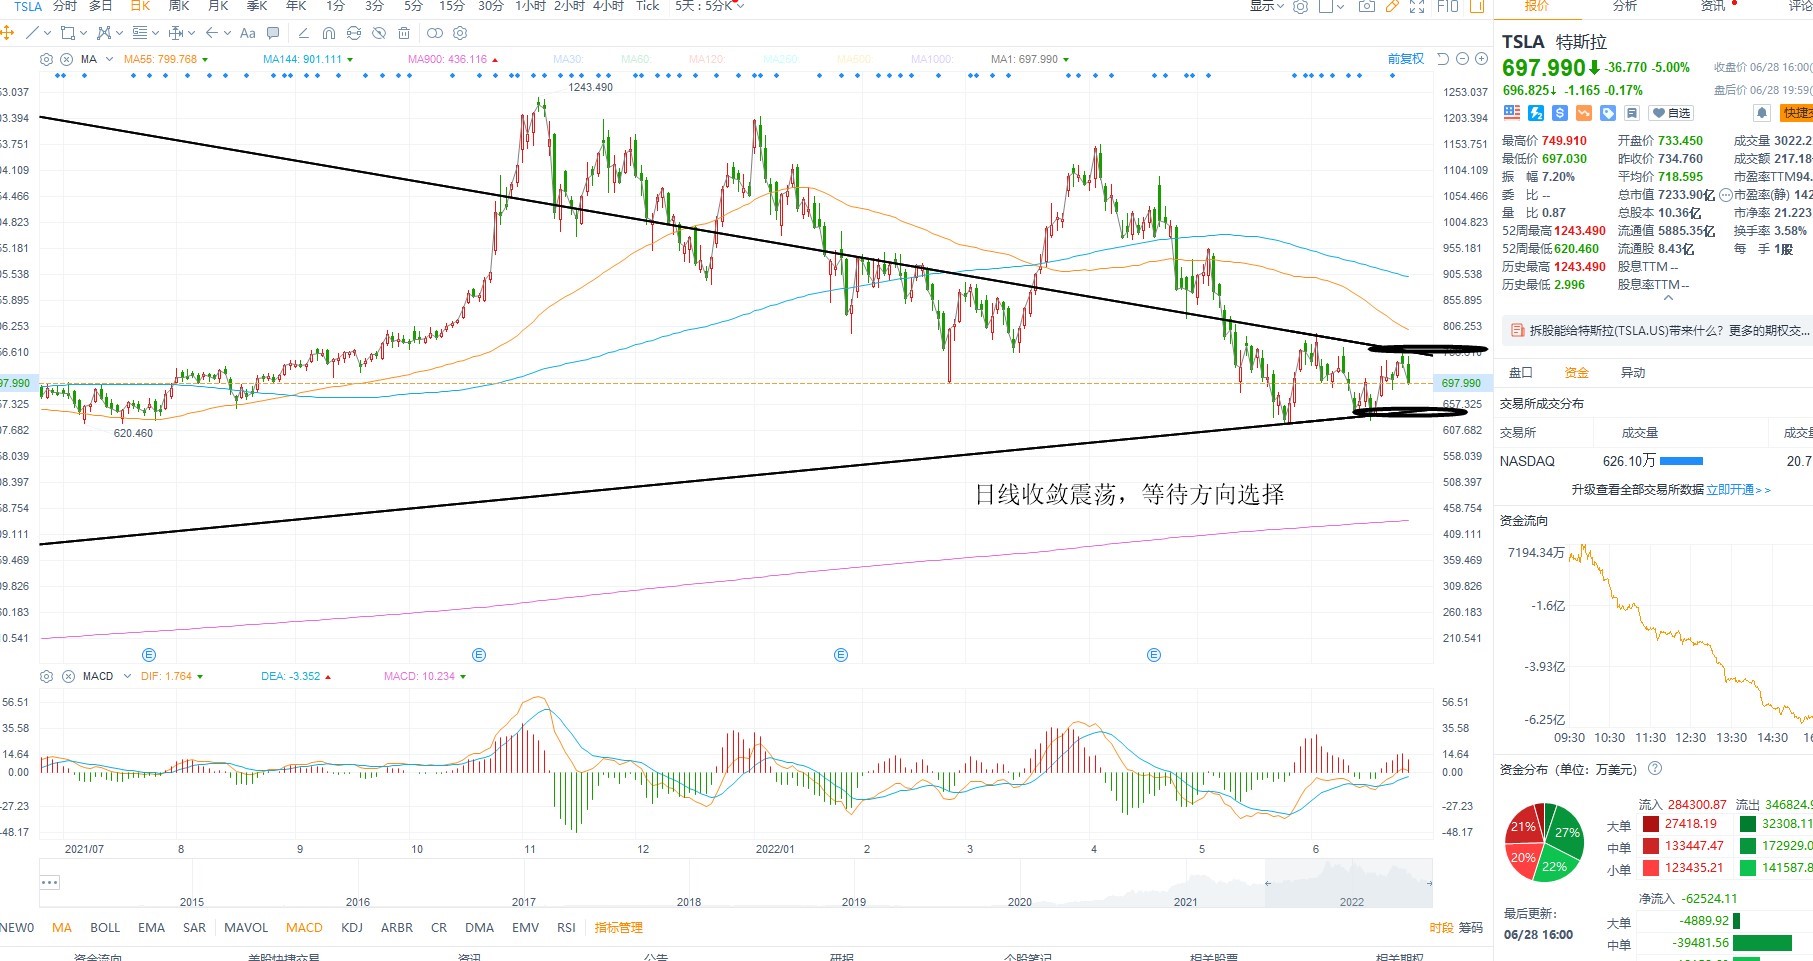This screenshot has height=961, width=1813.
Task: Click the move crosshair cursor tool
Action: [x=7, y=33]
